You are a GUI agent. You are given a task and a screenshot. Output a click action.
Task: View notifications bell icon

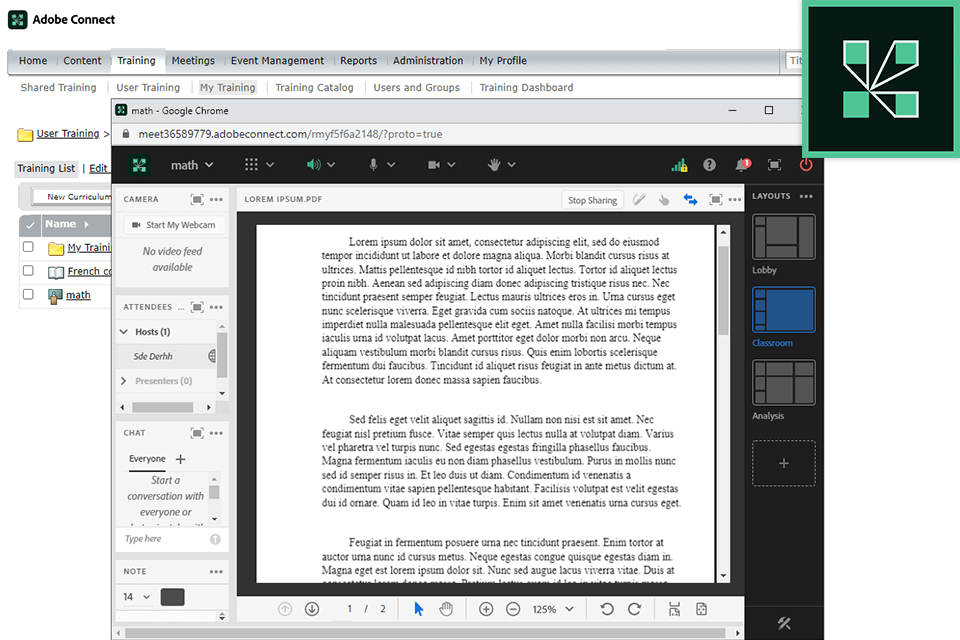[x=742, y=165]
